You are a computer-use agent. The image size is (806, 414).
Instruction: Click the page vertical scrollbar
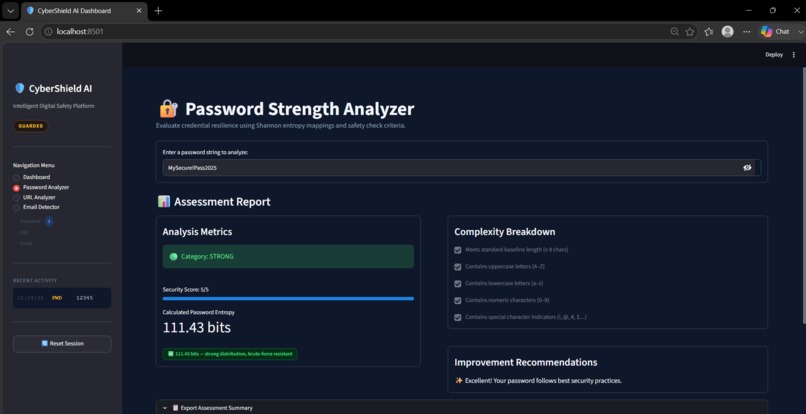pos(803,195)
